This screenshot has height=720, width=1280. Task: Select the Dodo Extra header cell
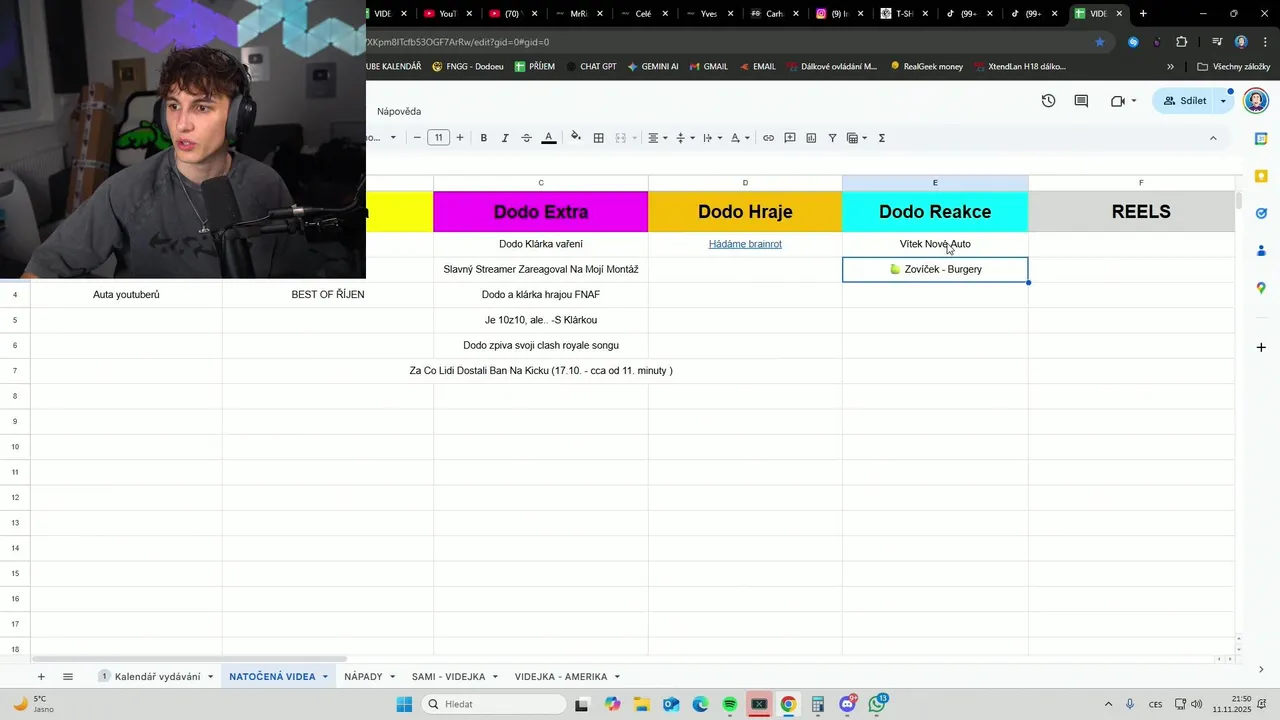coord(541,211)
